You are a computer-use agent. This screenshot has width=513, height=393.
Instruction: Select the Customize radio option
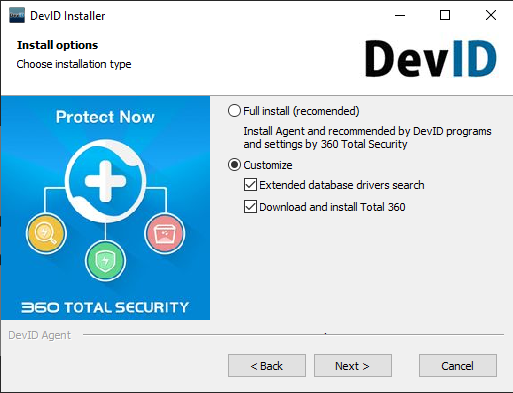234,165
